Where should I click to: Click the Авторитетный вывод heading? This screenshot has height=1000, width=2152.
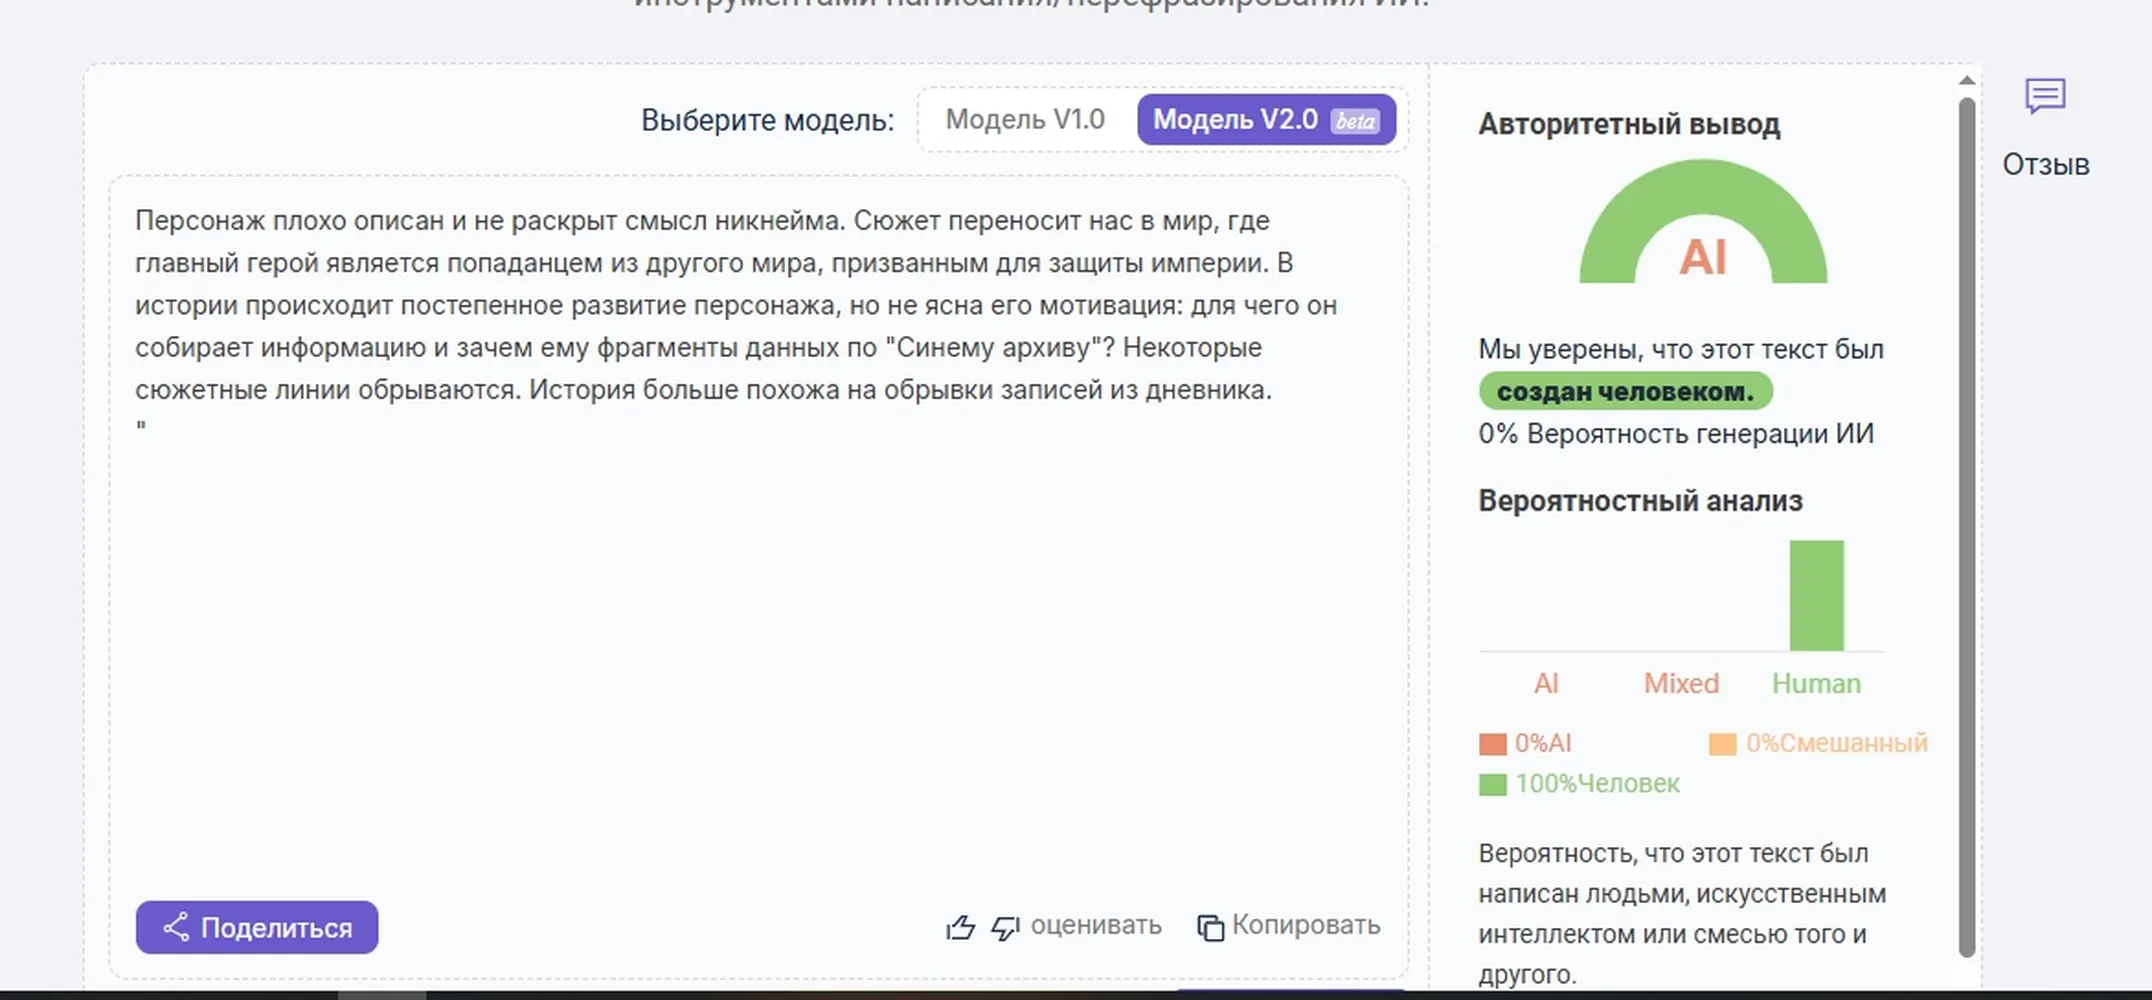pyautogui.click(x=1629, y=125)
